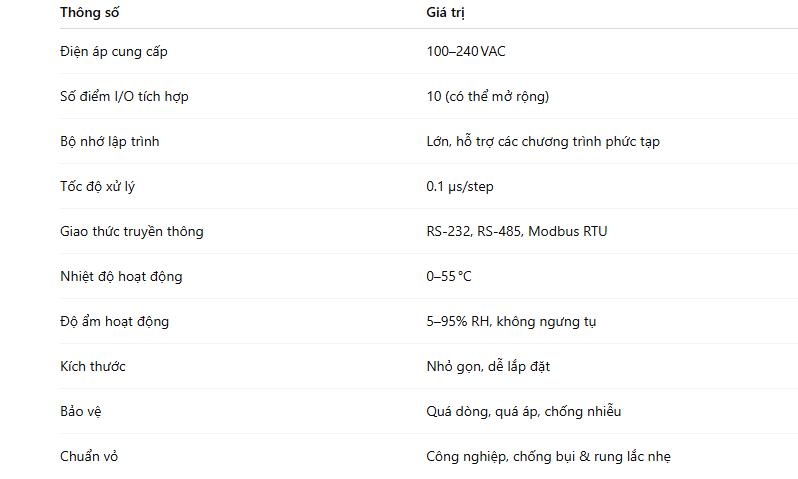Click the "Quá dòng, quá áp, chống nhiễu" value
The image size is (798, 479).
525,411
